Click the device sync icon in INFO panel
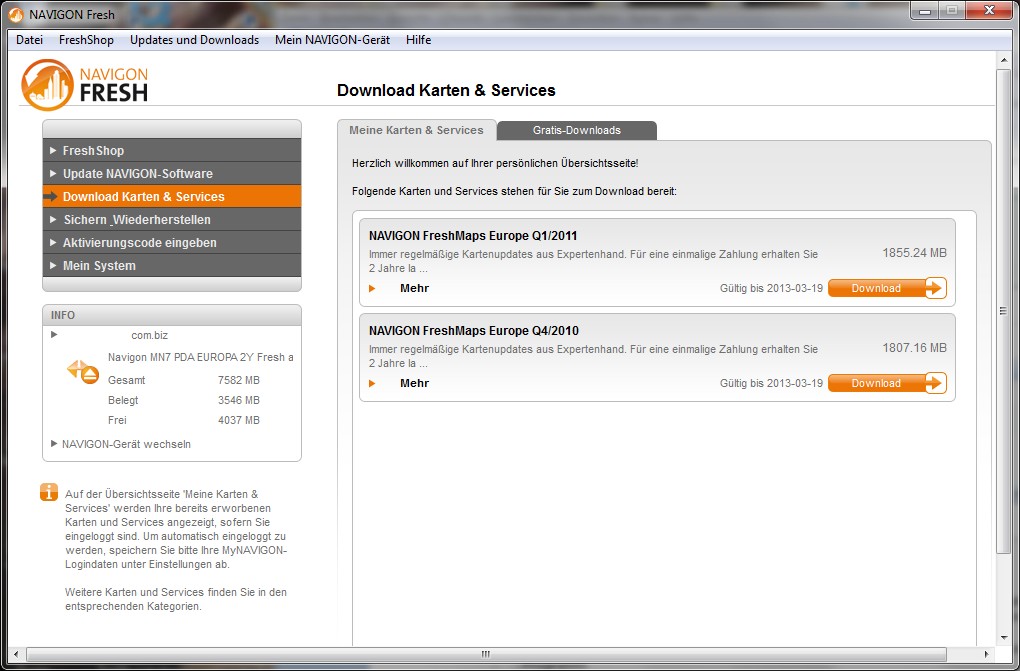 point(83,372)
